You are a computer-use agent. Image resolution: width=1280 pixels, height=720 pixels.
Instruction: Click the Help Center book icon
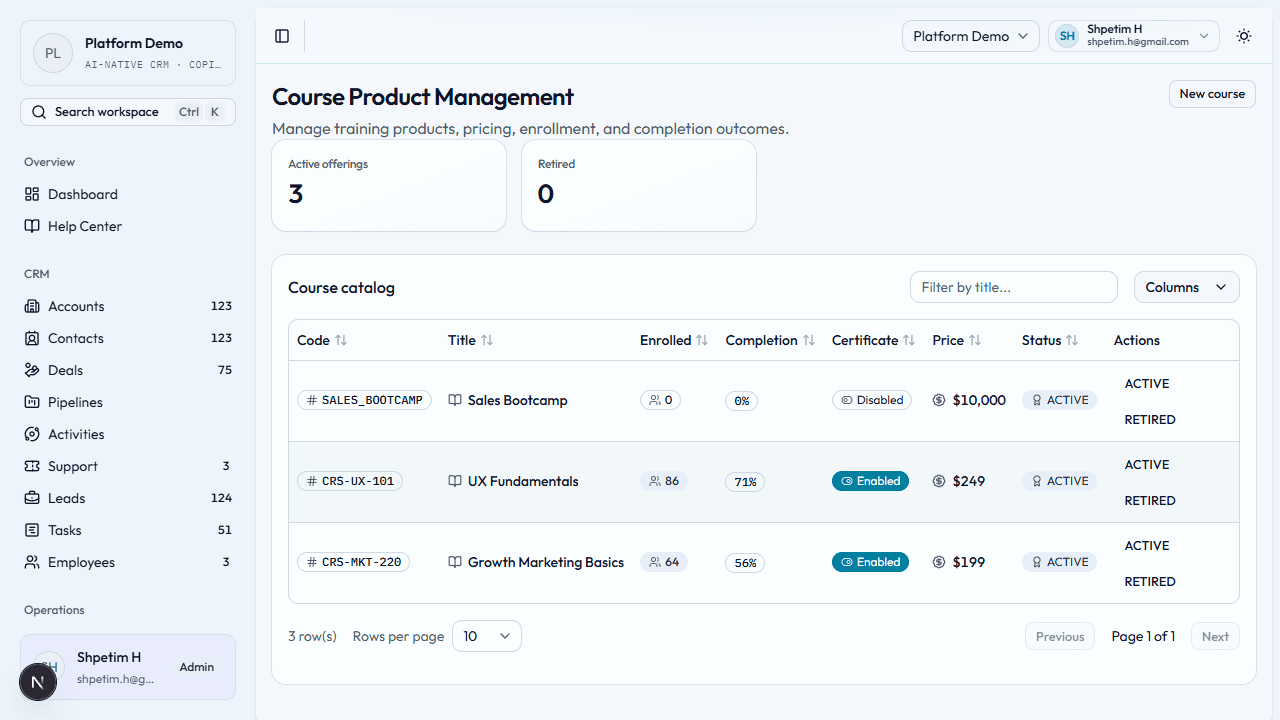pos(31,226)
